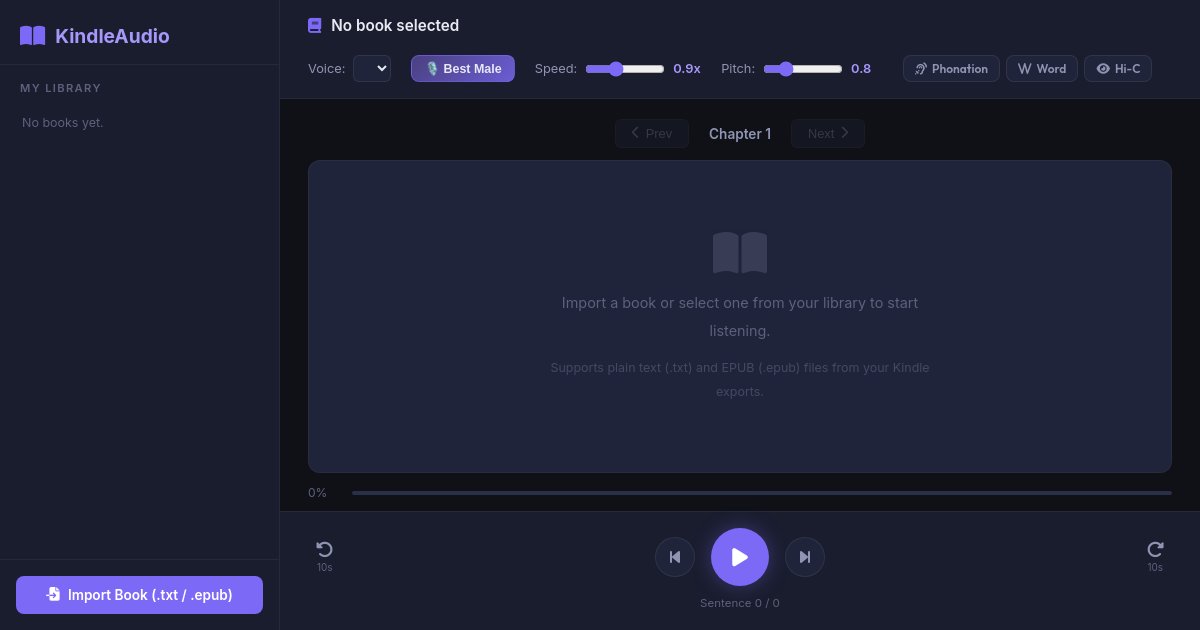Click the 'Supports plain text' hint text
The width and height of the screenshot is (1200, 630).
click(x=740, y=380)
